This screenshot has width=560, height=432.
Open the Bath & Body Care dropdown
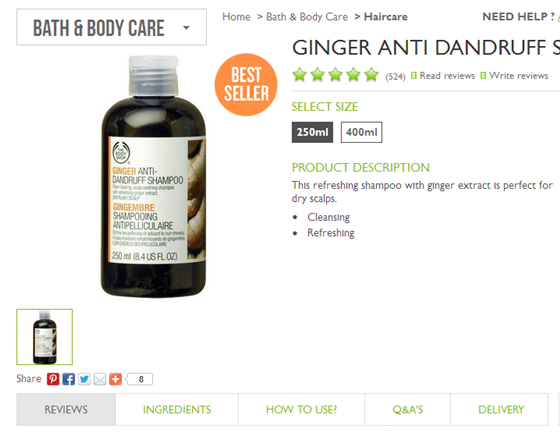111,27
